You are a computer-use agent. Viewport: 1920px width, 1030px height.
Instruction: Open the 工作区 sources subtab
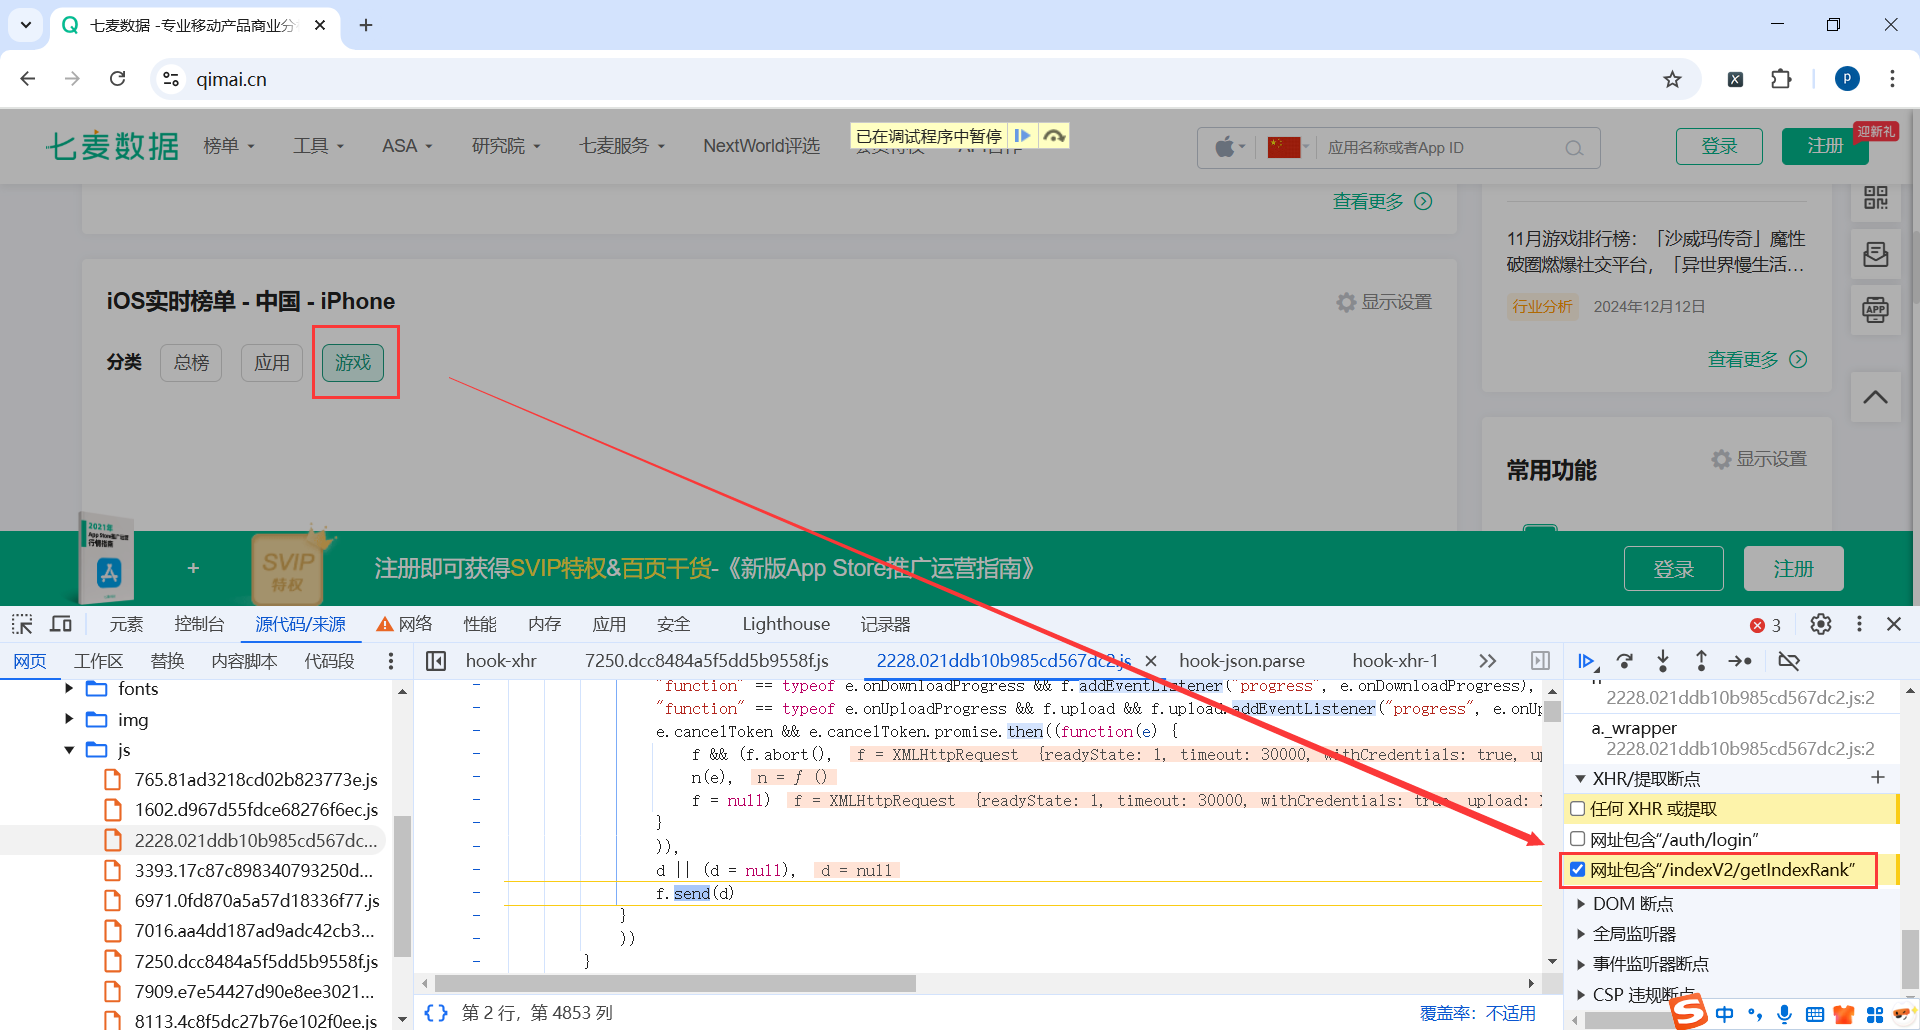pyautogui.click(x=98, y=661)
